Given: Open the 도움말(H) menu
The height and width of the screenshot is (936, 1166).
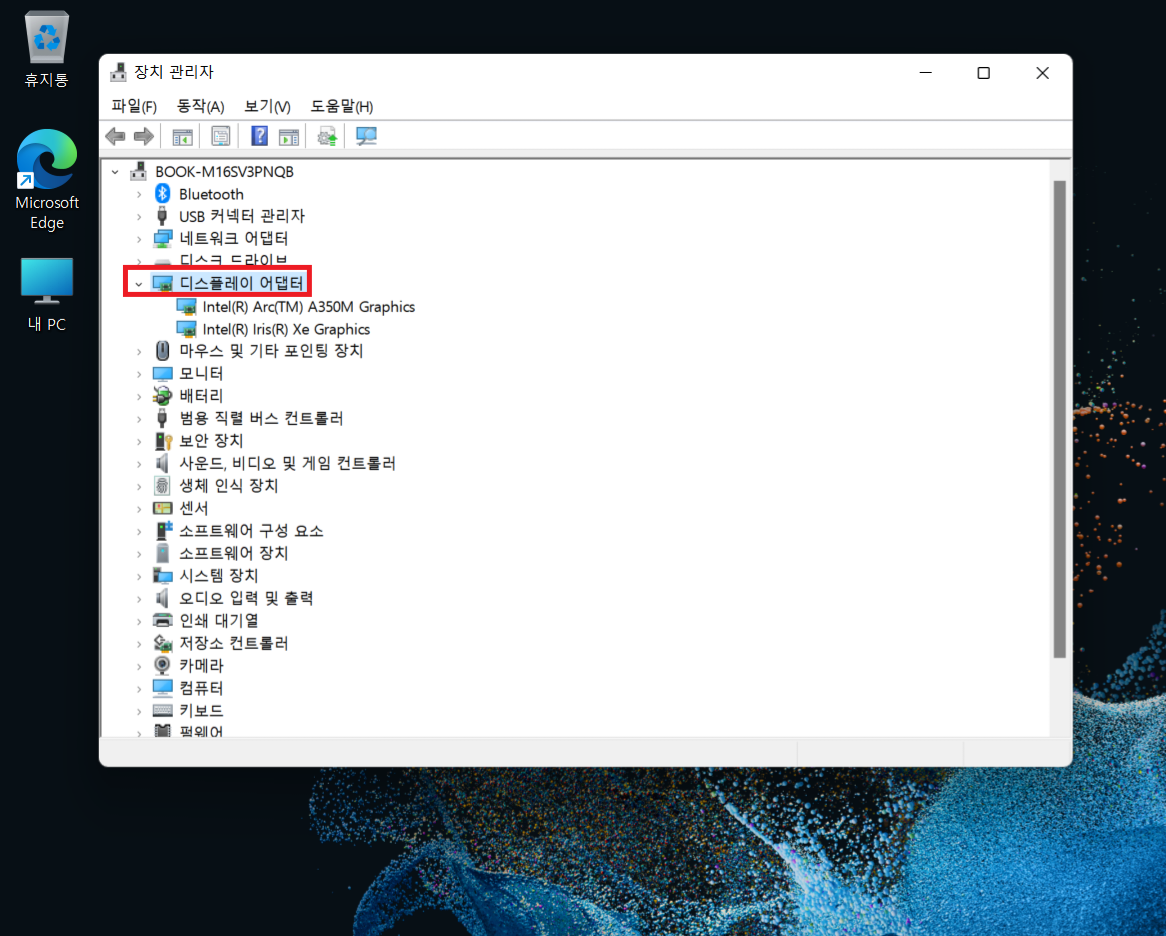Looking at the screenshot, I should 342,106.
